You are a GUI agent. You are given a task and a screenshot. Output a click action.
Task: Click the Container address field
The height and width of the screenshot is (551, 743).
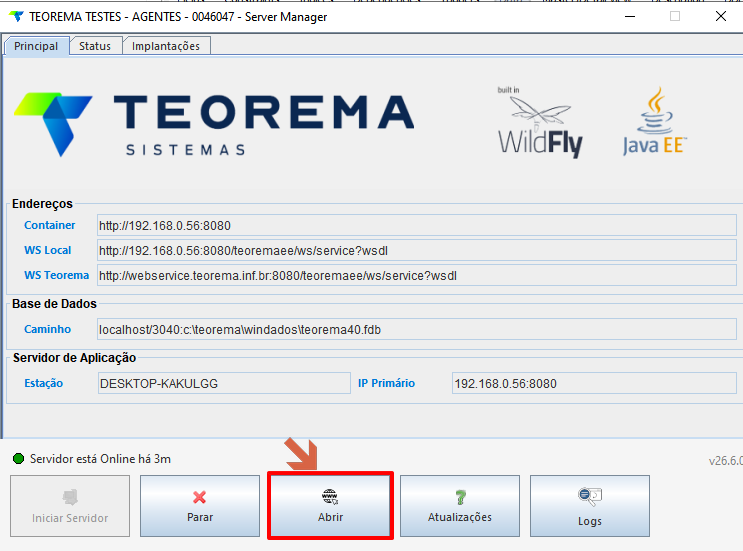click(x=417, y=226)
